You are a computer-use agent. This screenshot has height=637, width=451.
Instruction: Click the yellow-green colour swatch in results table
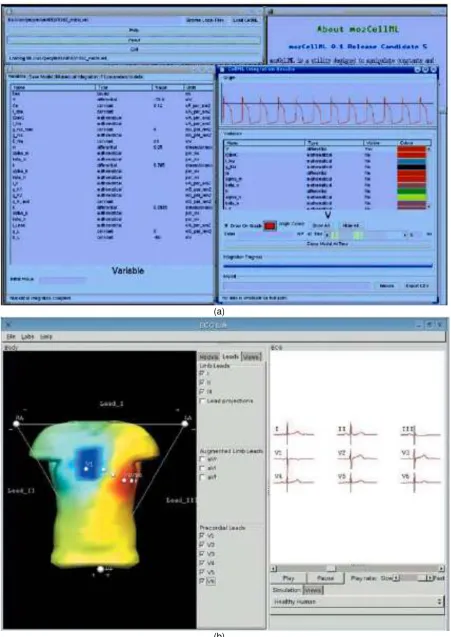[x=411, y=197]
